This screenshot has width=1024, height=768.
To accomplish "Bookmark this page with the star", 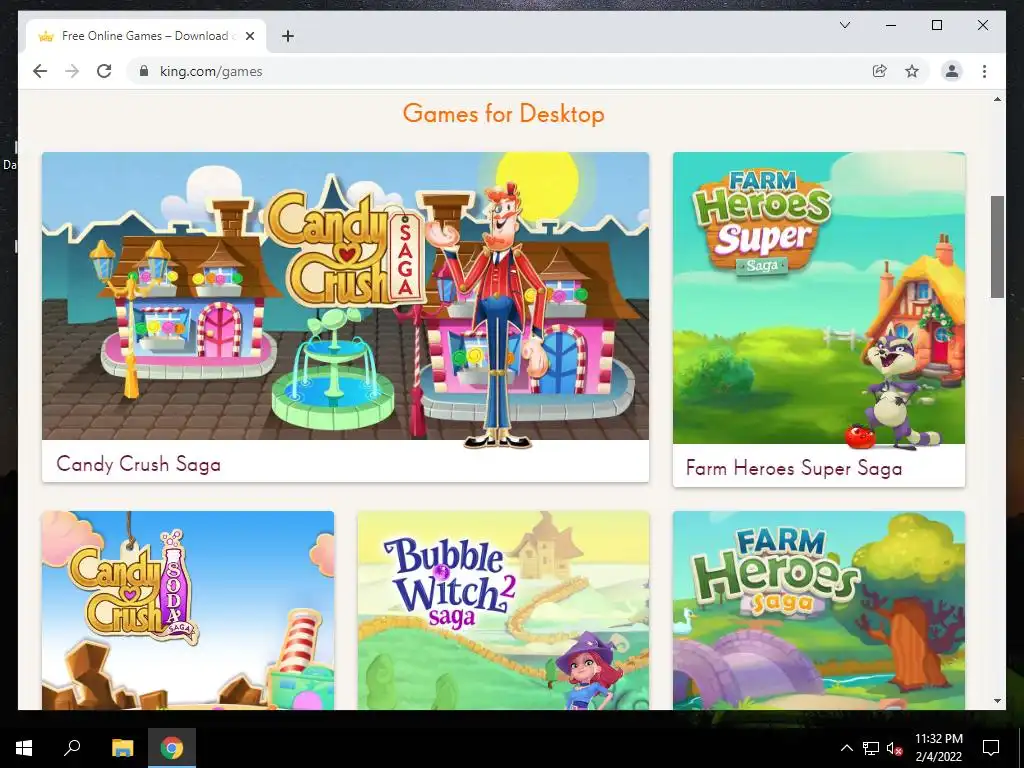I will click(x=912, y=71).
